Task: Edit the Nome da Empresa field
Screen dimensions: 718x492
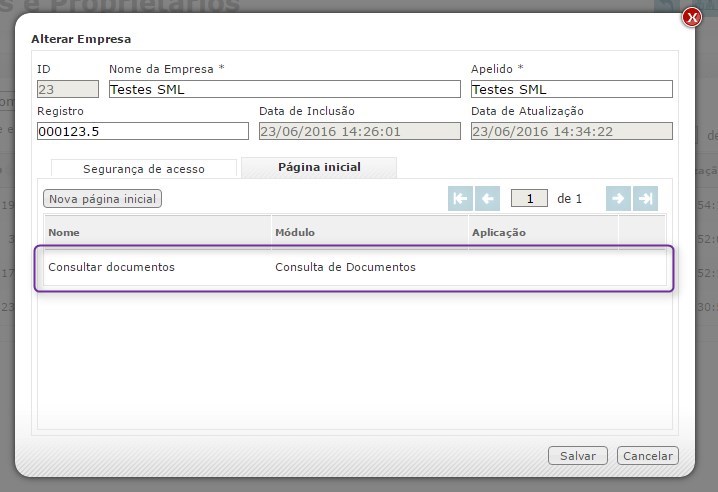Action: [x=284, y=89]
